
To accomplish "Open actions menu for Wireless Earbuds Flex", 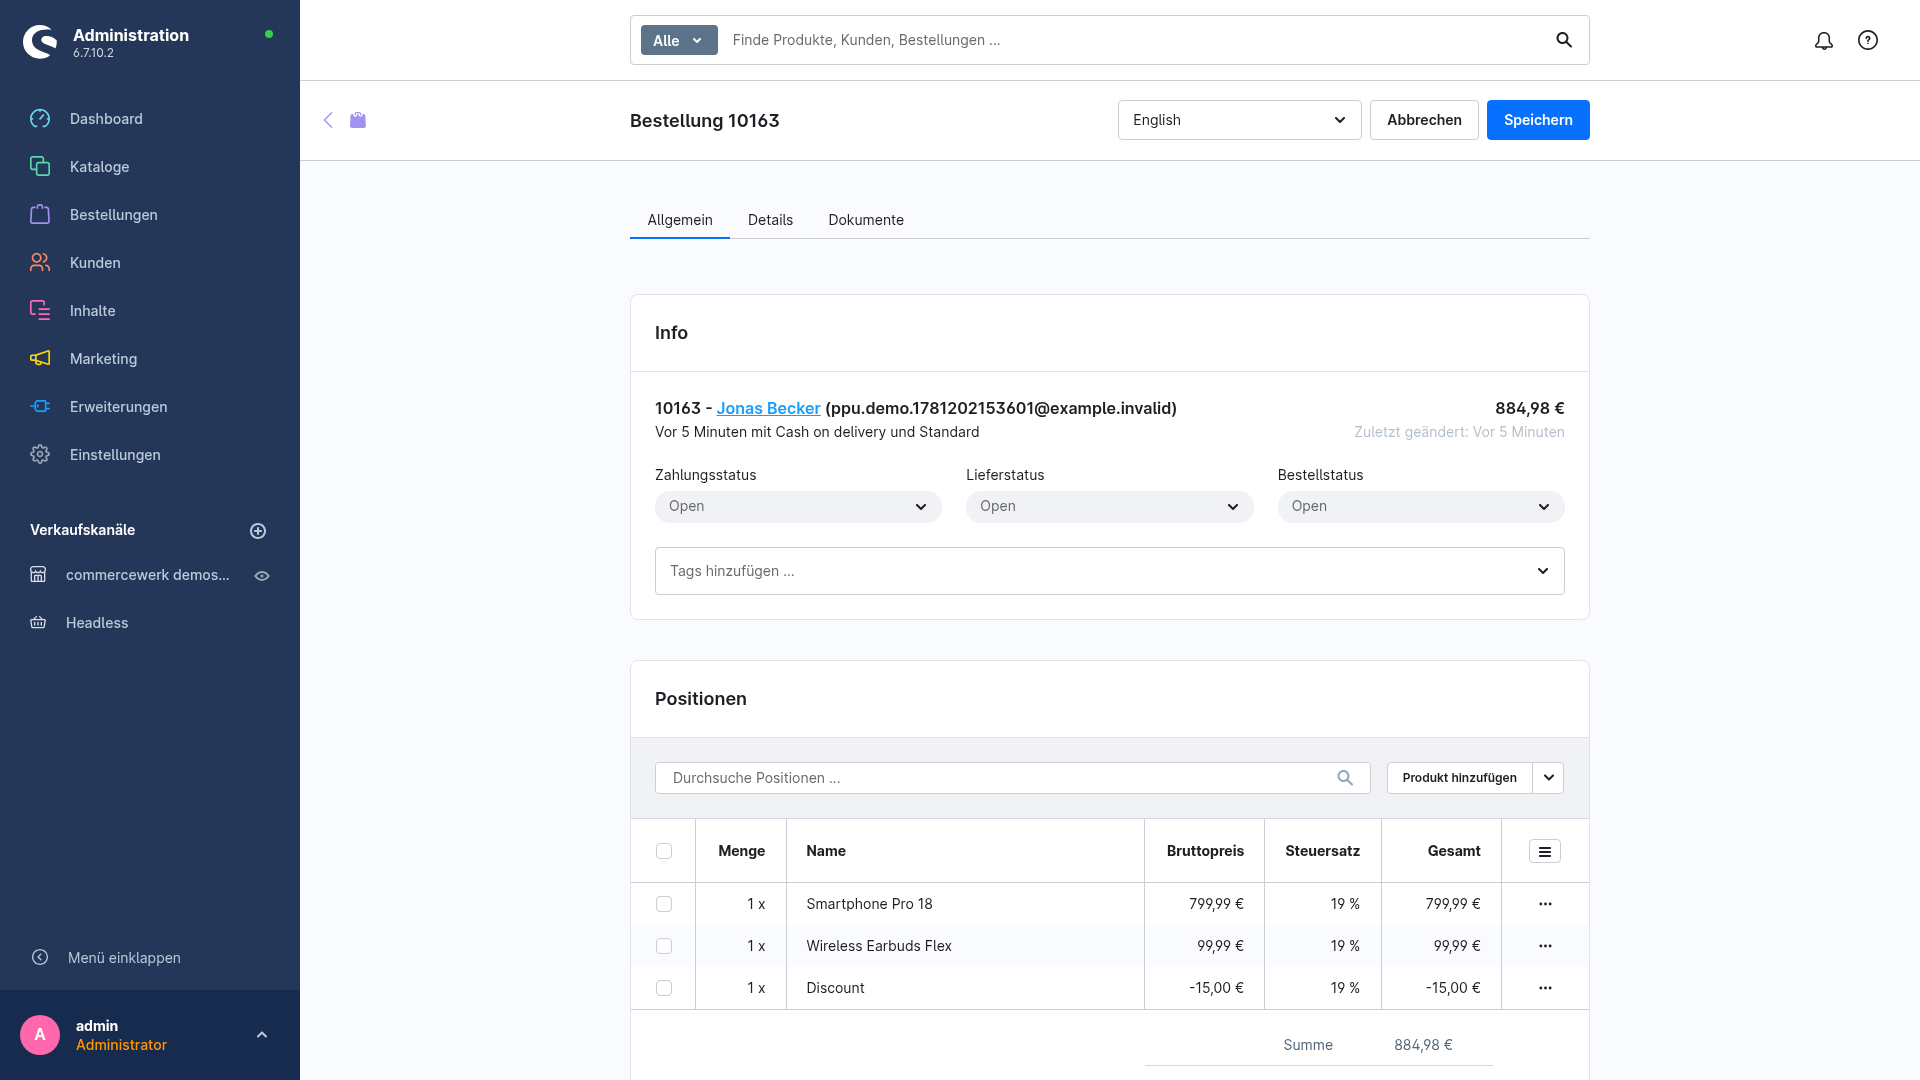I will pos(1545,946).
